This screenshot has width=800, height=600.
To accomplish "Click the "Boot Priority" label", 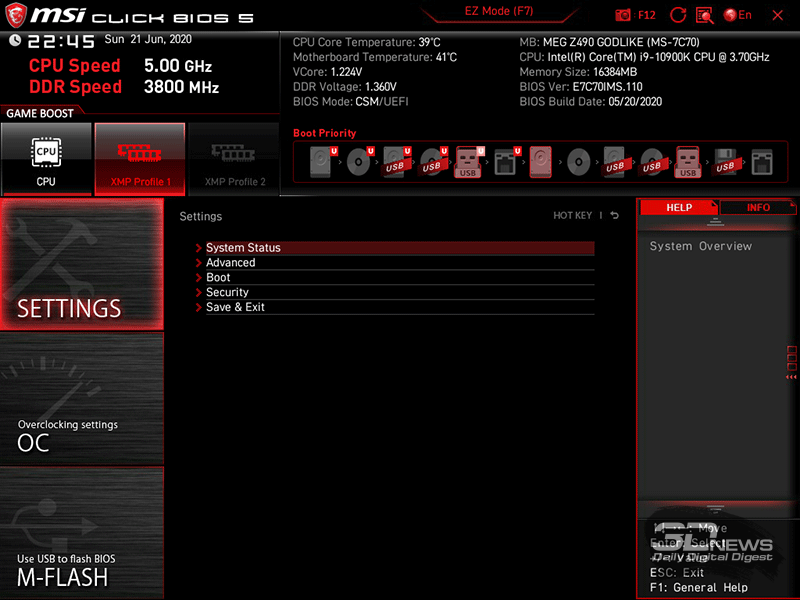I will pos(324,133).
